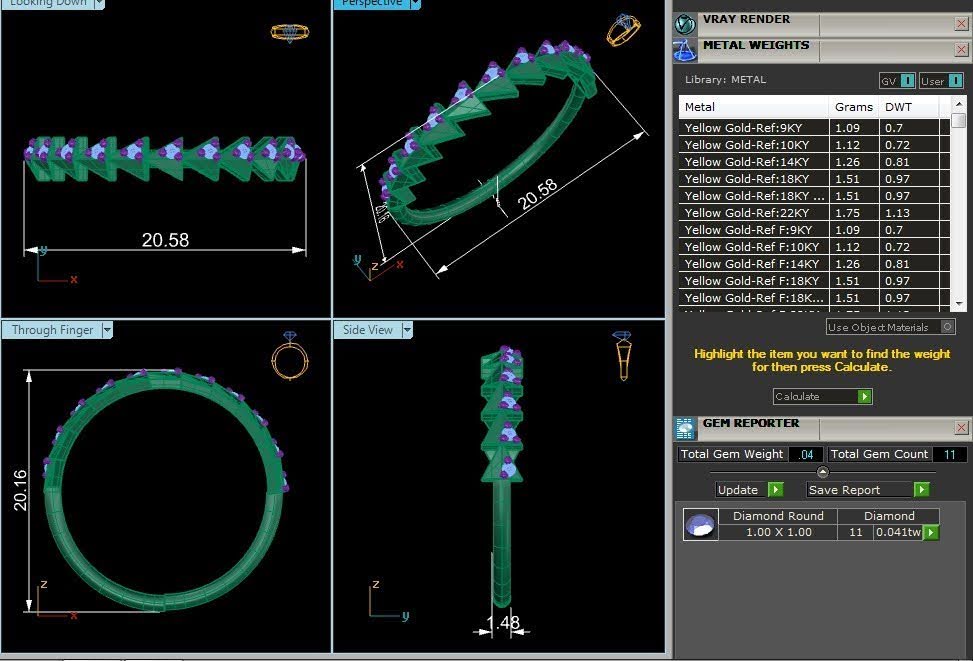
Task: Open the Side View viewport dropdown
Action: (x=407, y=330)
